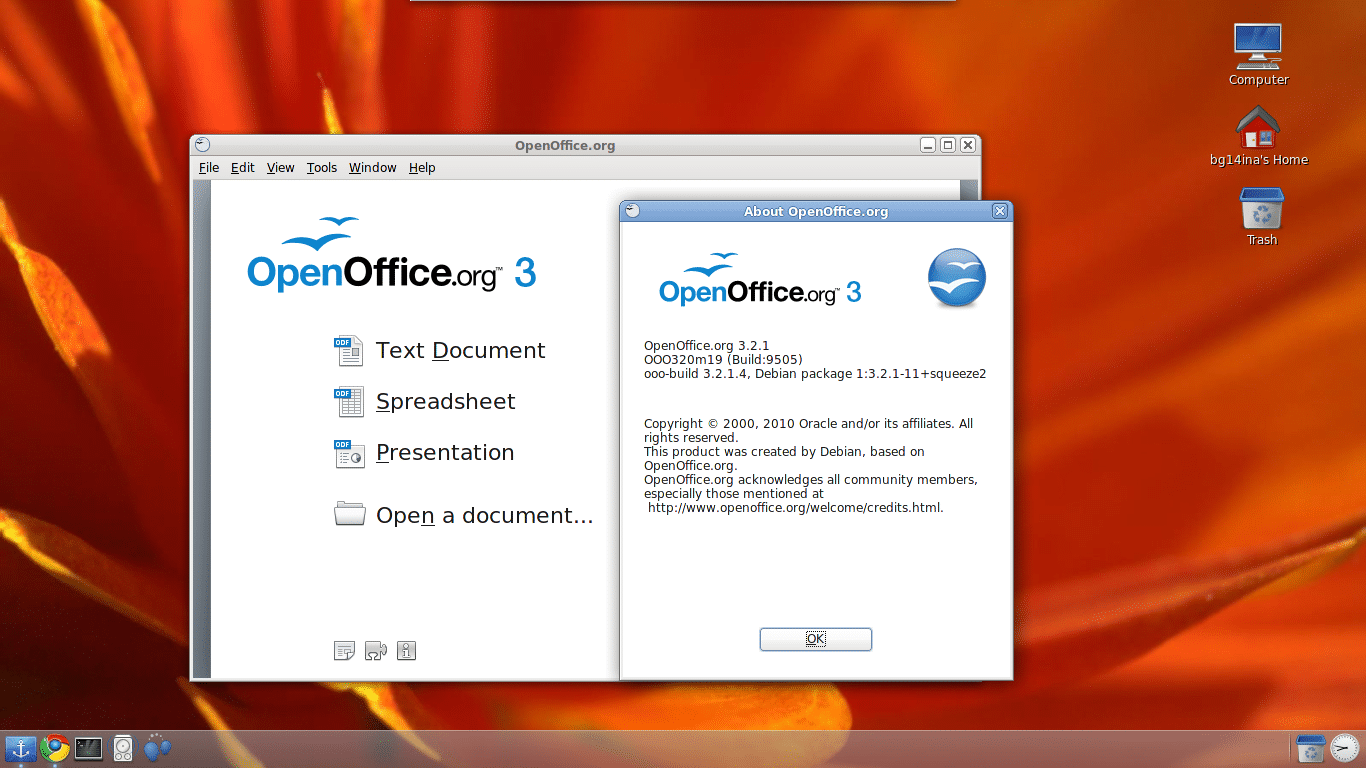Click the speaker icon in the dock

coord(122,748)
